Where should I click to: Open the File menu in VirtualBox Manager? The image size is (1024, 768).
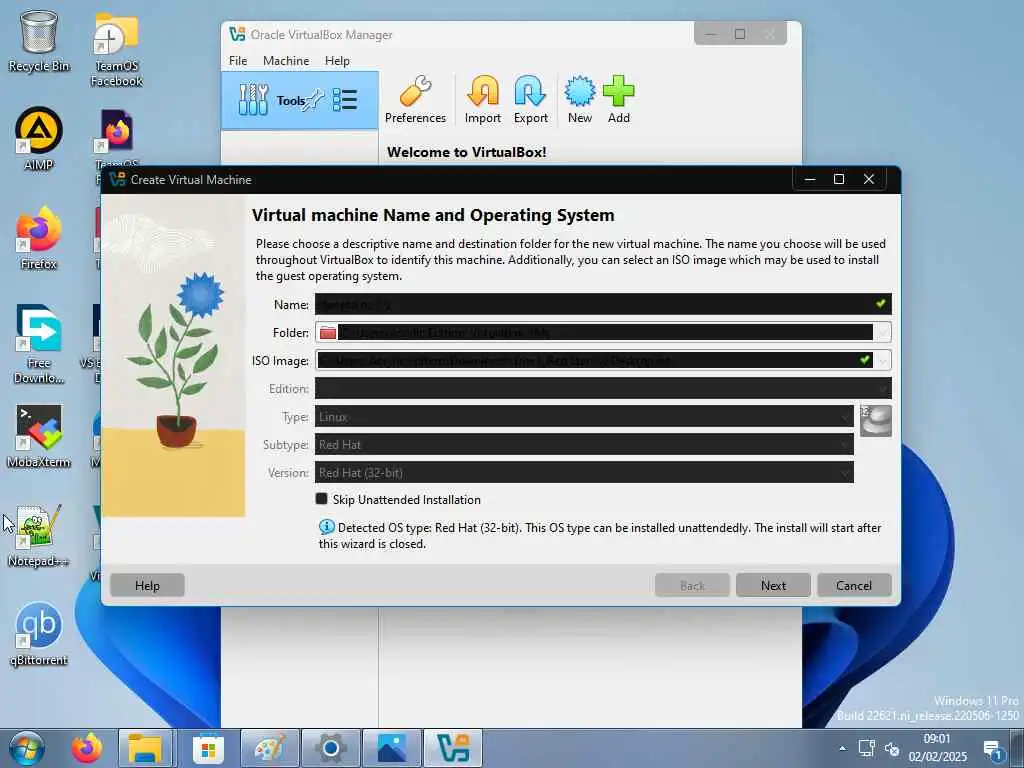click(238, 60)
